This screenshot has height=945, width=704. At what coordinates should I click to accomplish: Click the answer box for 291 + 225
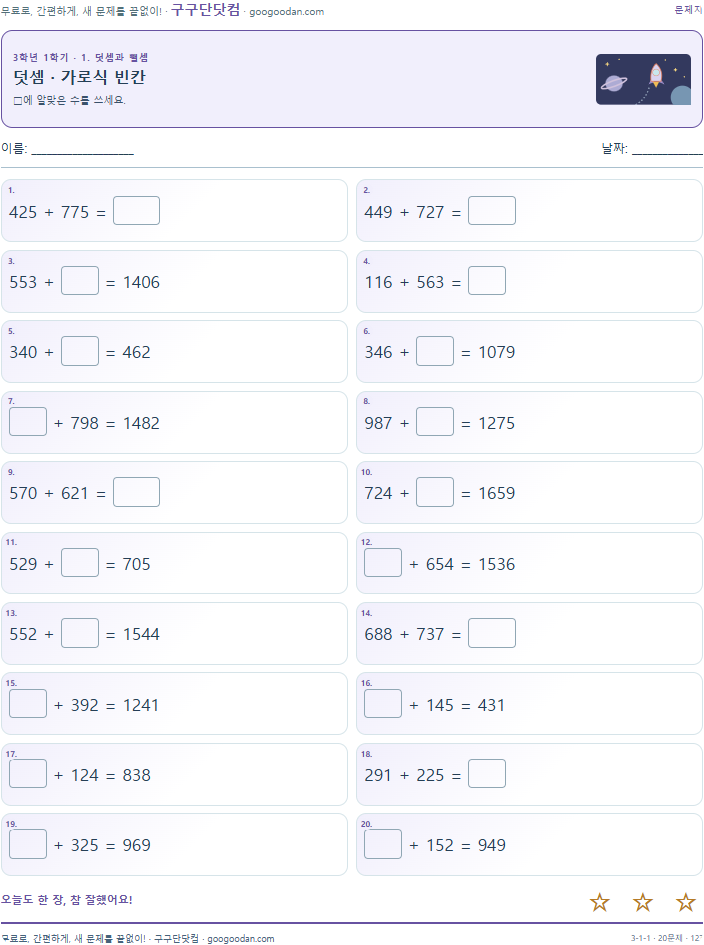487,773
